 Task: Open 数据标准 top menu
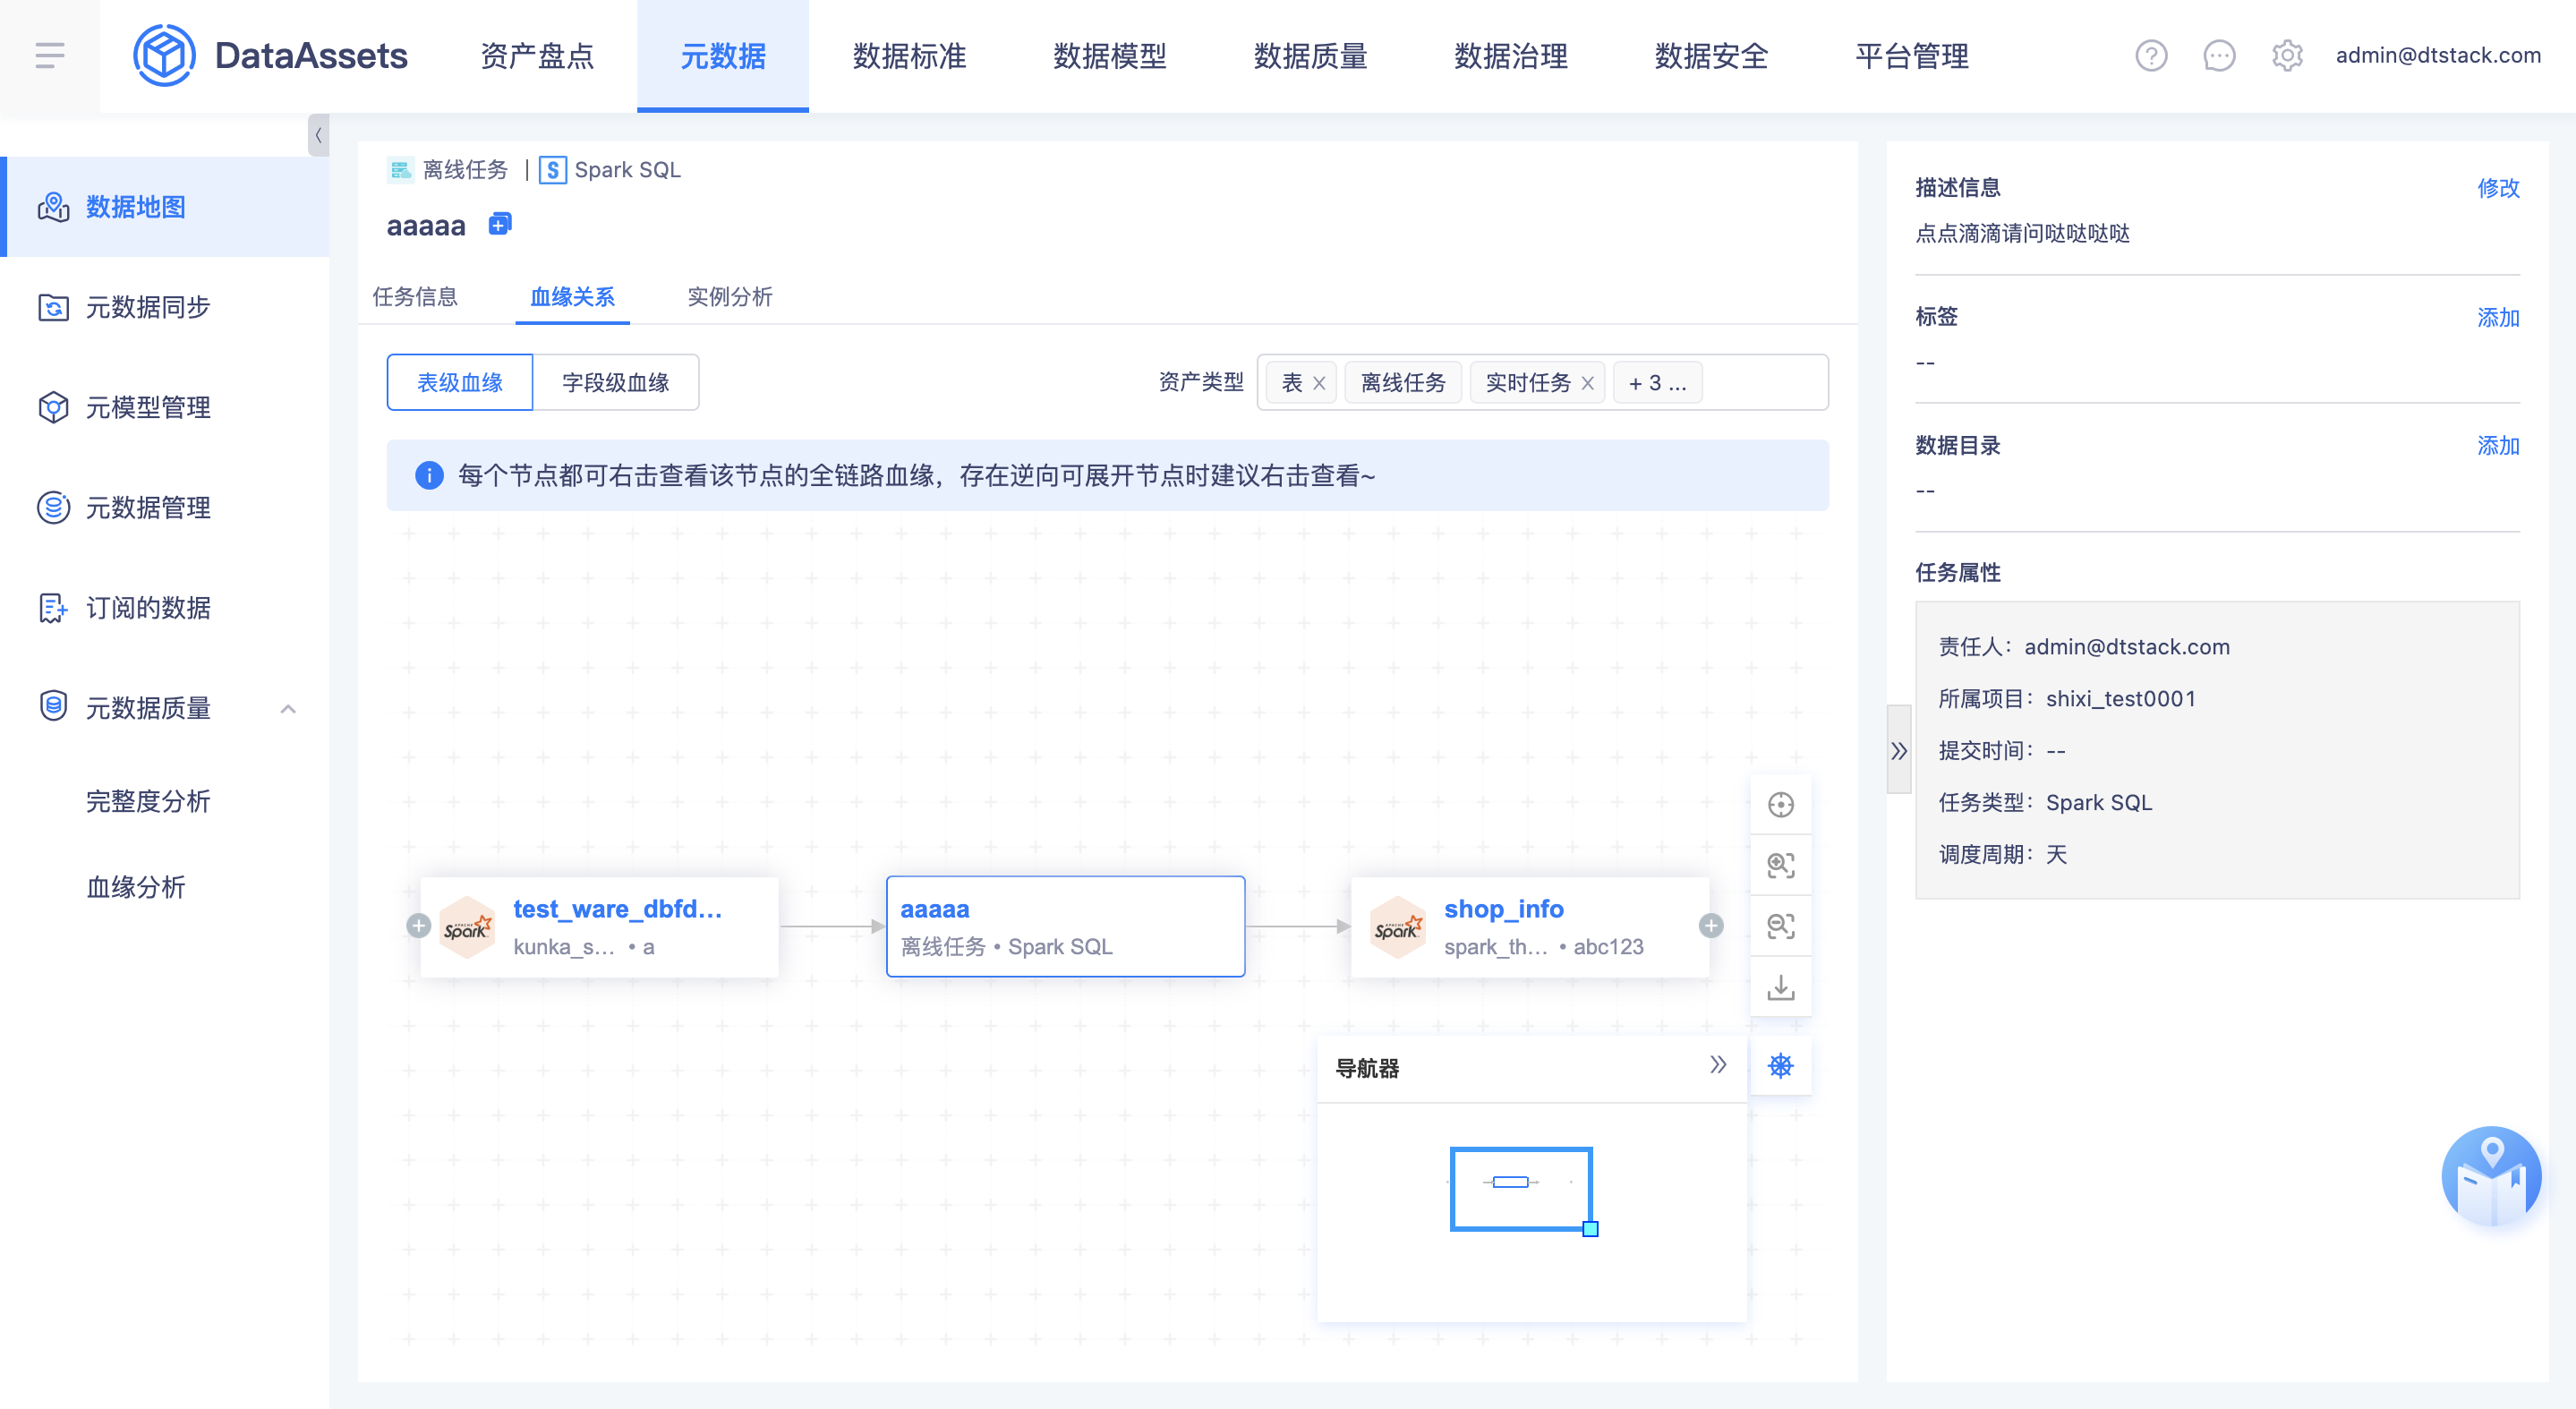(x=909, y=56)
